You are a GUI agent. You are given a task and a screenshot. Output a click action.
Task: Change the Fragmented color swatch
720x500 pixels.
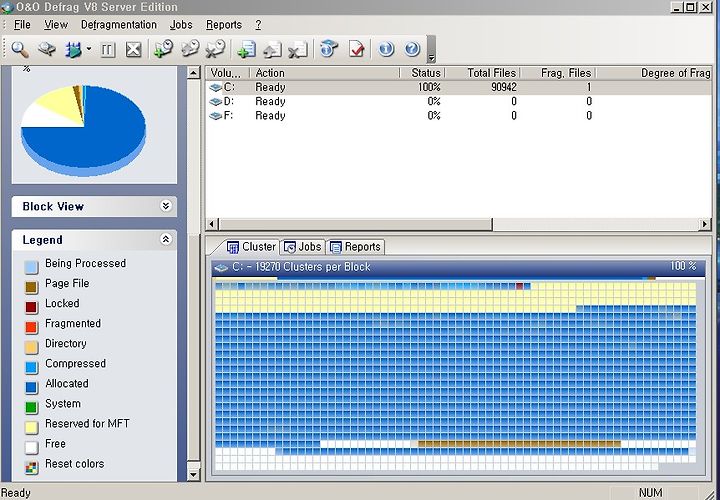(31, 327)
